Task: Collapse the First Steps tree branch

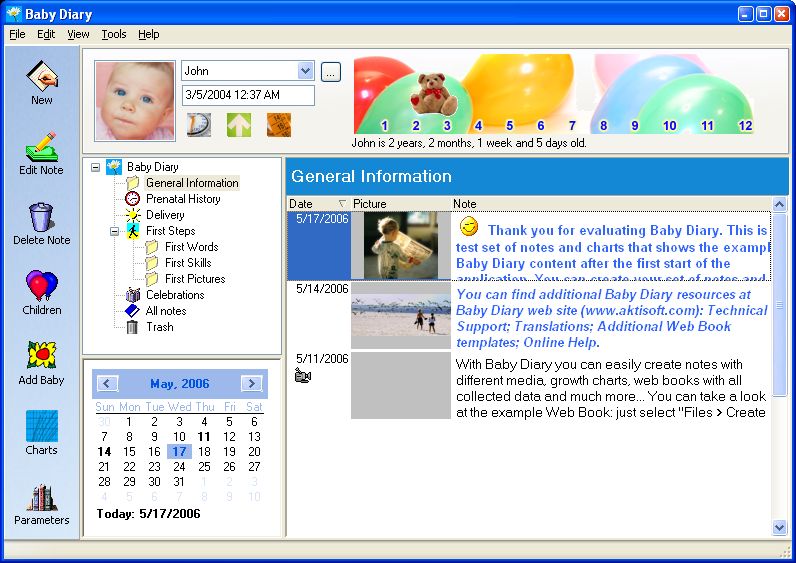Action: [115, 231]
